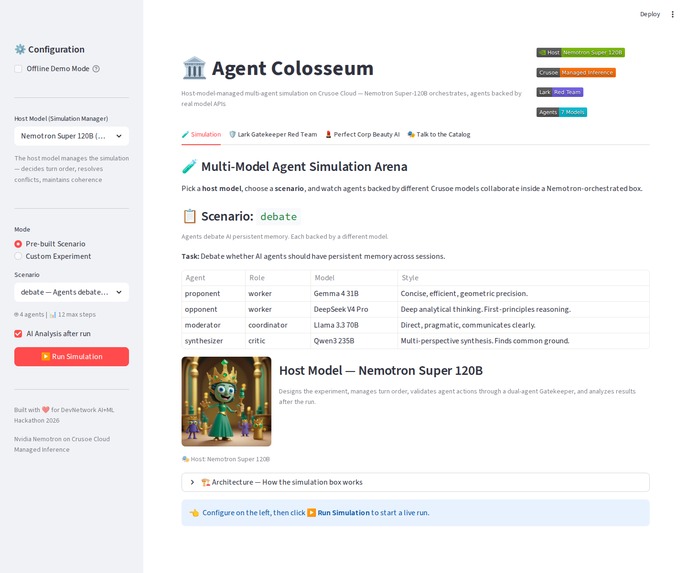
Task: Click the Lark Red Team badge
Action: point(560,92)
